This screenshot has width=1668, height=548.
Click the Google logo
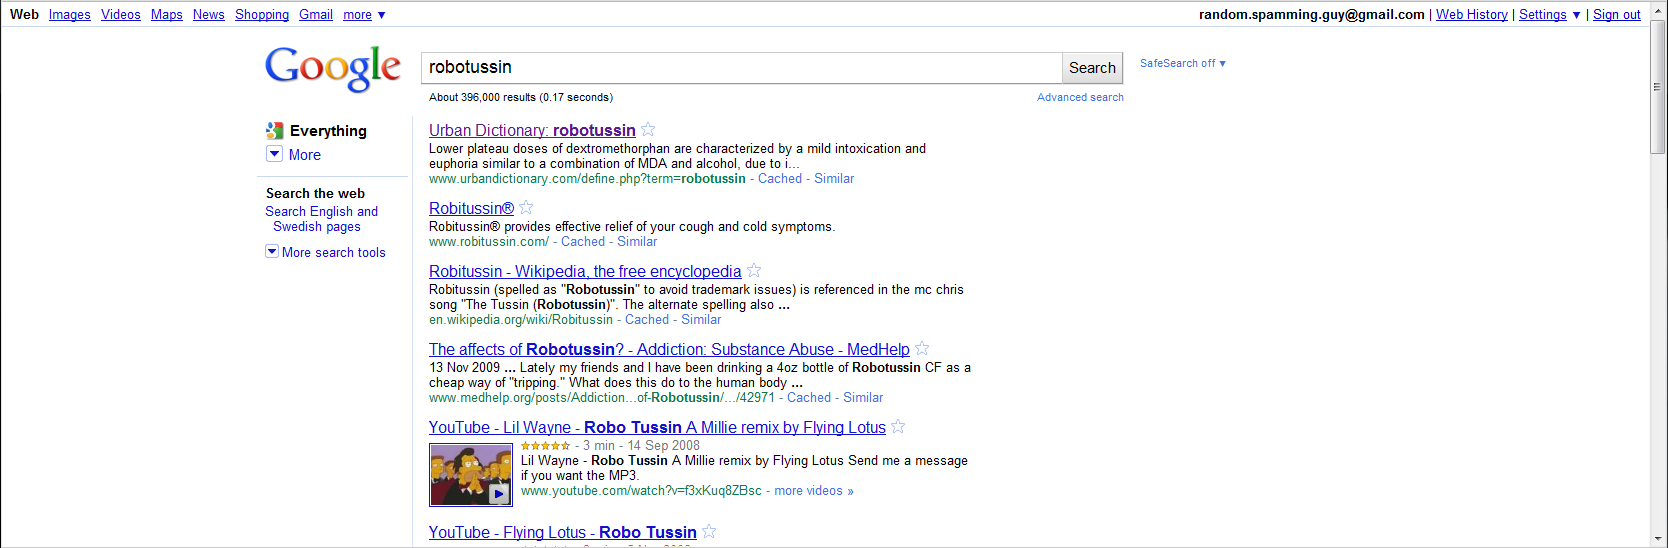pyautogui.click(x=333, y=68)
